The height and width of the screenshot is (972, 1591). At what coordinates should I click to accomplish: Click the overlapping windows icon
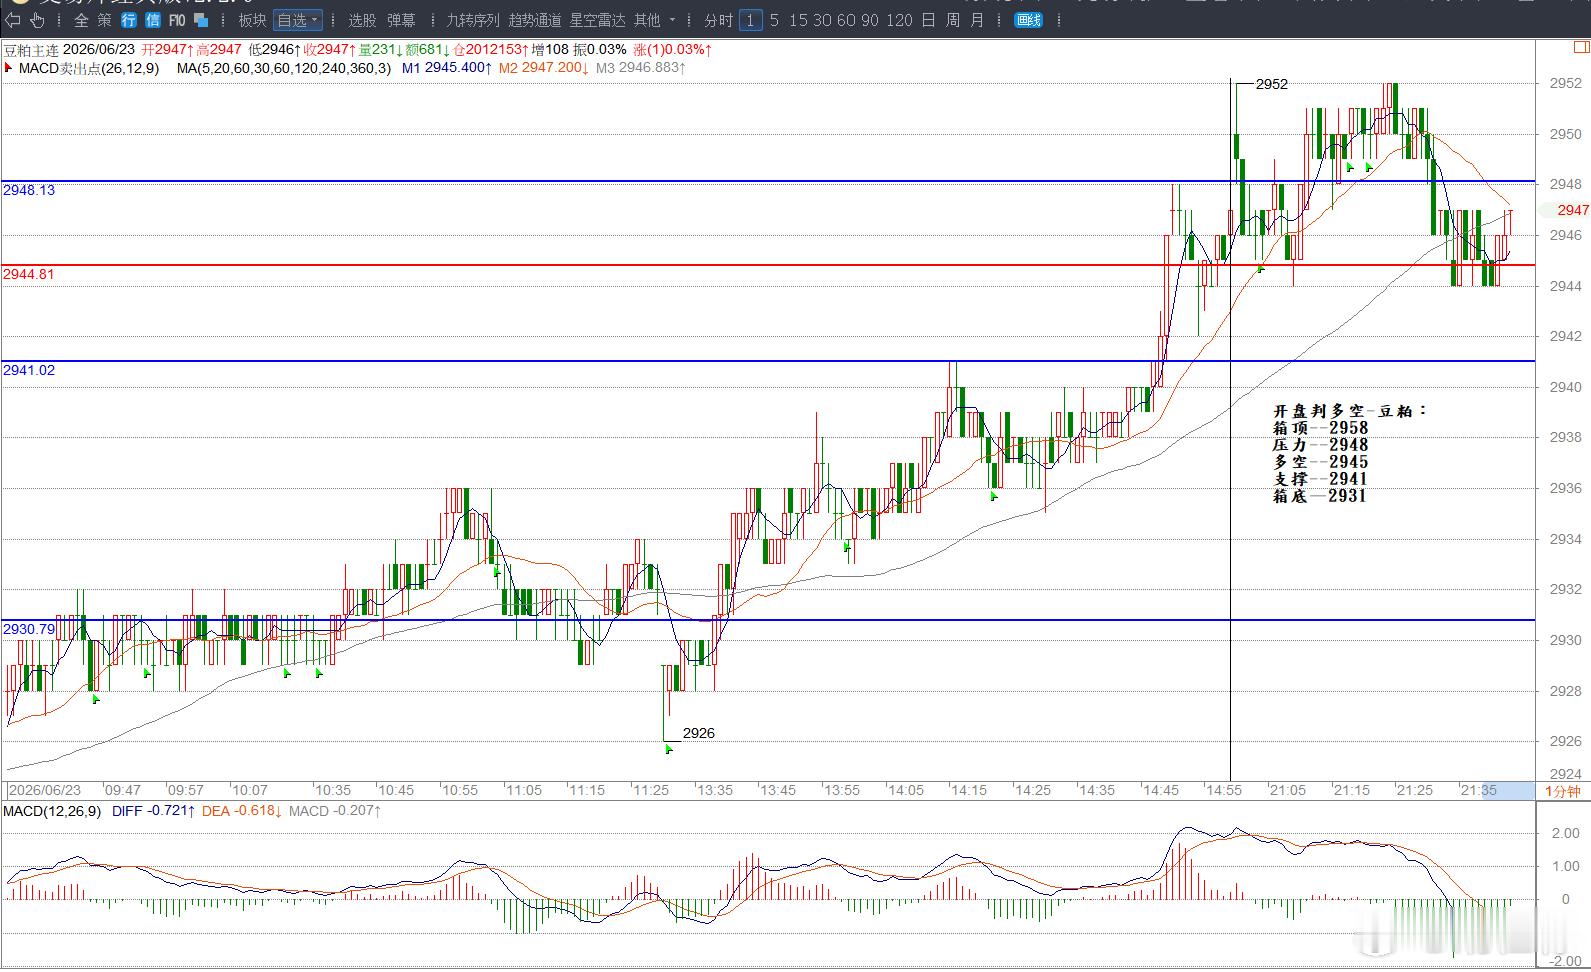(201, 20)
